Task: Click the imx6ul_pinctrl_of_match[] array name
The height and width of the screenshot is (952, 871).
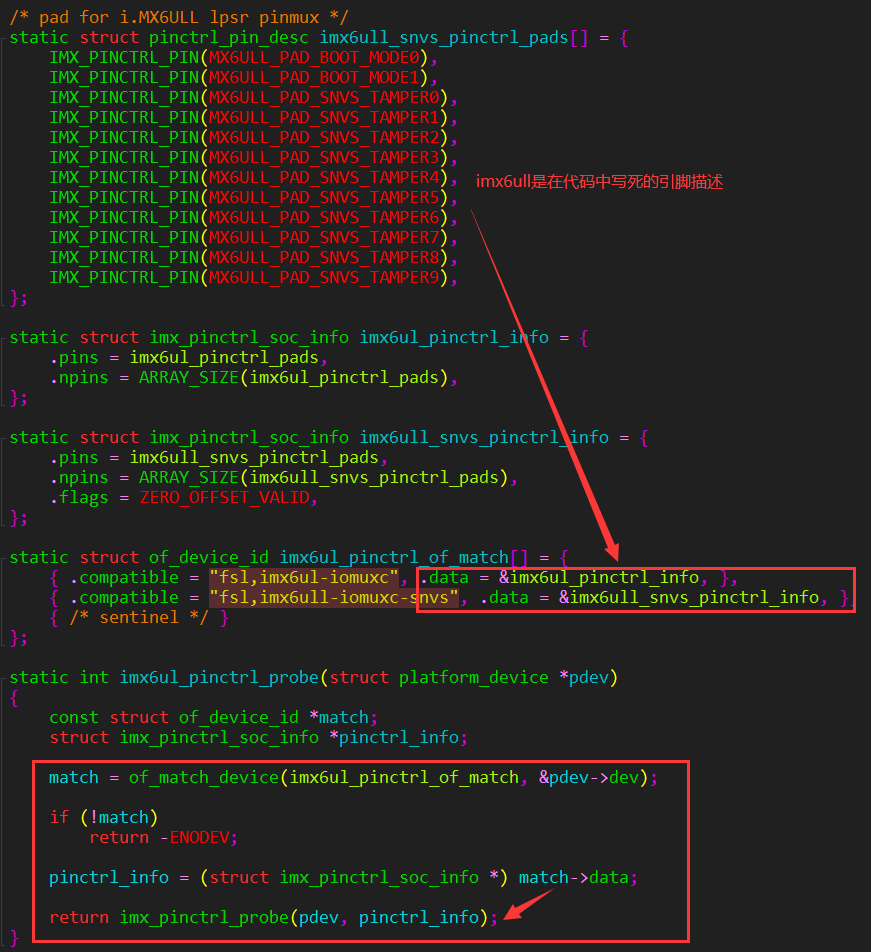Action: pos(404,558)
